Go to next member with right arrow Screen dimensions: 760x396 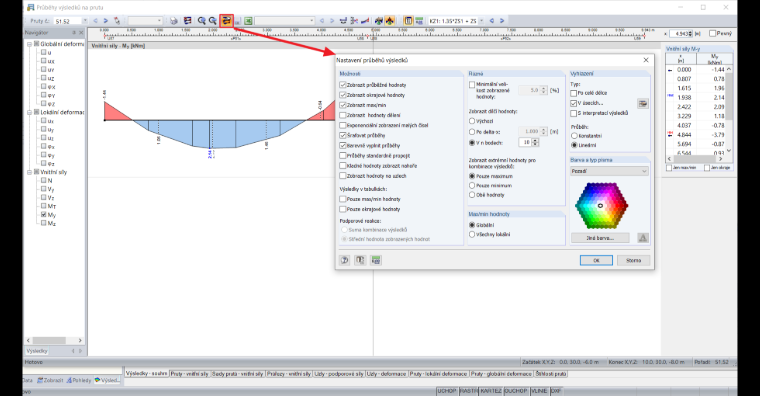tap(106, 21)
